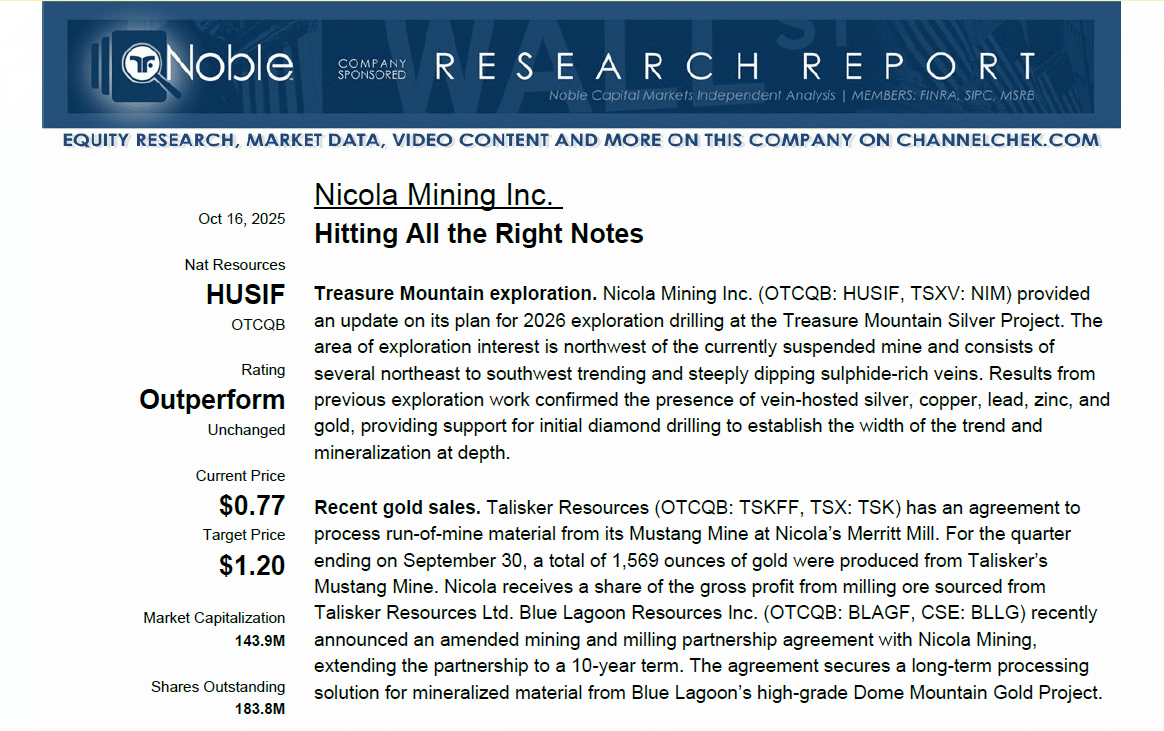
Task: Click the Hitting All the Right Notes headline
Action: click(478, 234)
